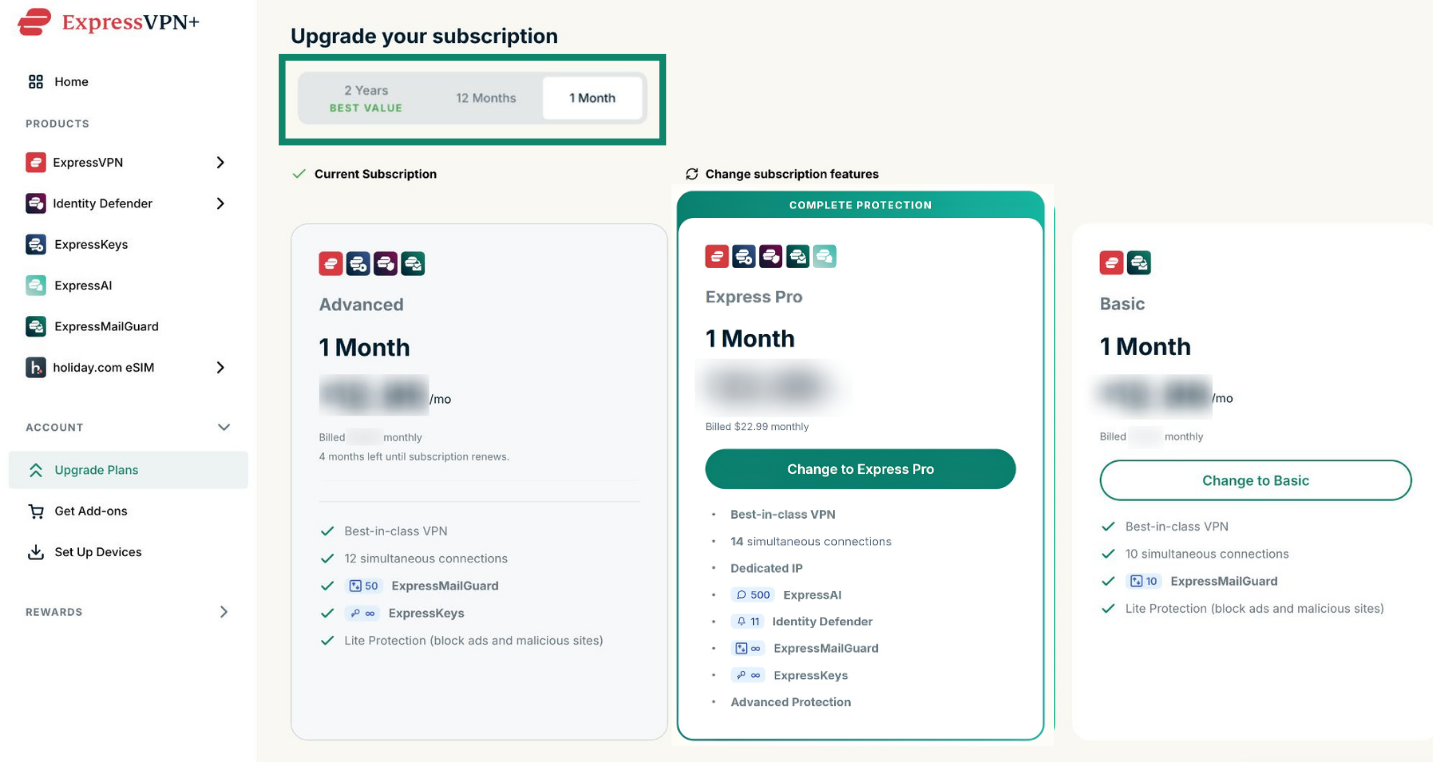
Task: Switch billing period to 12 Months
Action: click(x=486, y=98)
